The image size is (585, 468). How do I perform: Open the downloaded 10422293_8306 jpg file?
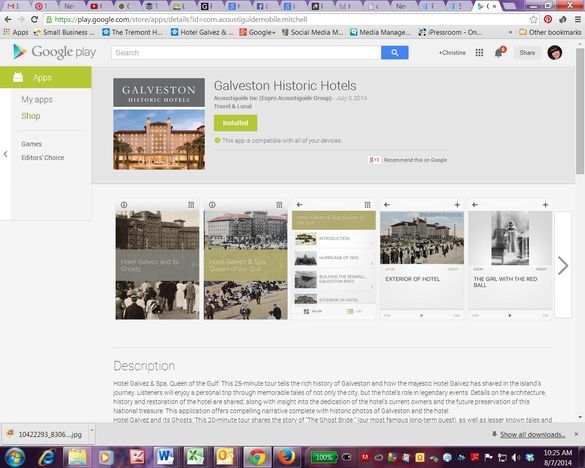[x=45, y=434]
